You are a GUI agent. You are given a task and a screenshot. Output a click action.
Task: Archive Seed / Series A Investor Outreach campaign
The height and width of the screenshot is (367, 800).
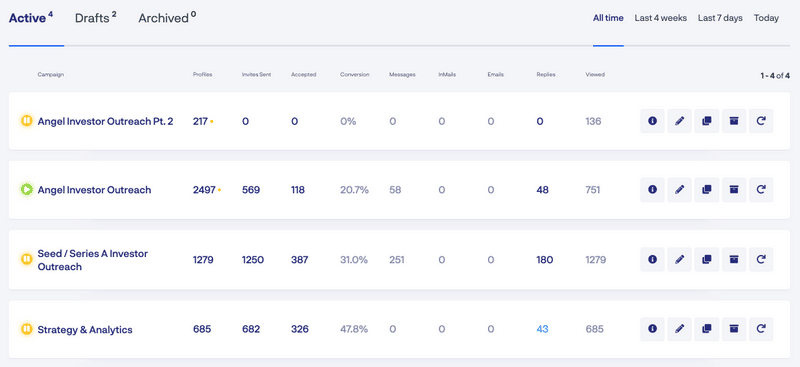734,259
